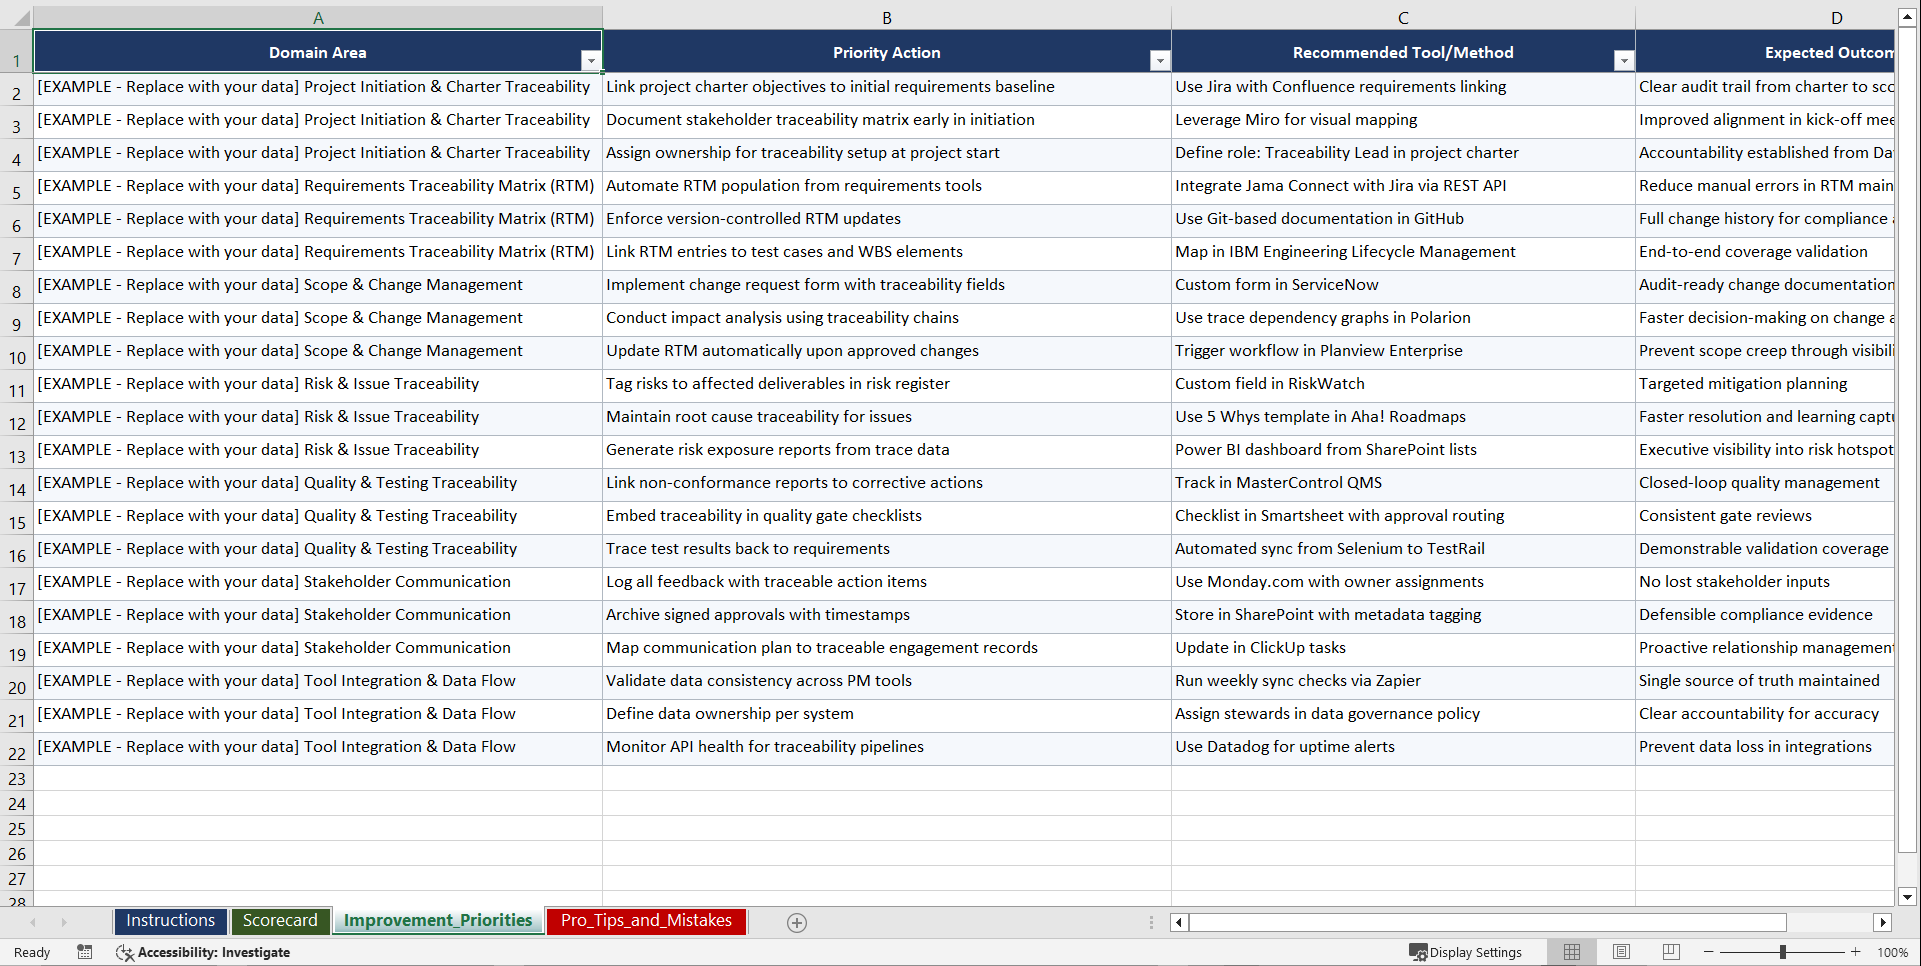This screenshot has width=1921, height=966.
Task: Open the Recommended Tool/Method filter dropdown
Action: point(1623,60)
